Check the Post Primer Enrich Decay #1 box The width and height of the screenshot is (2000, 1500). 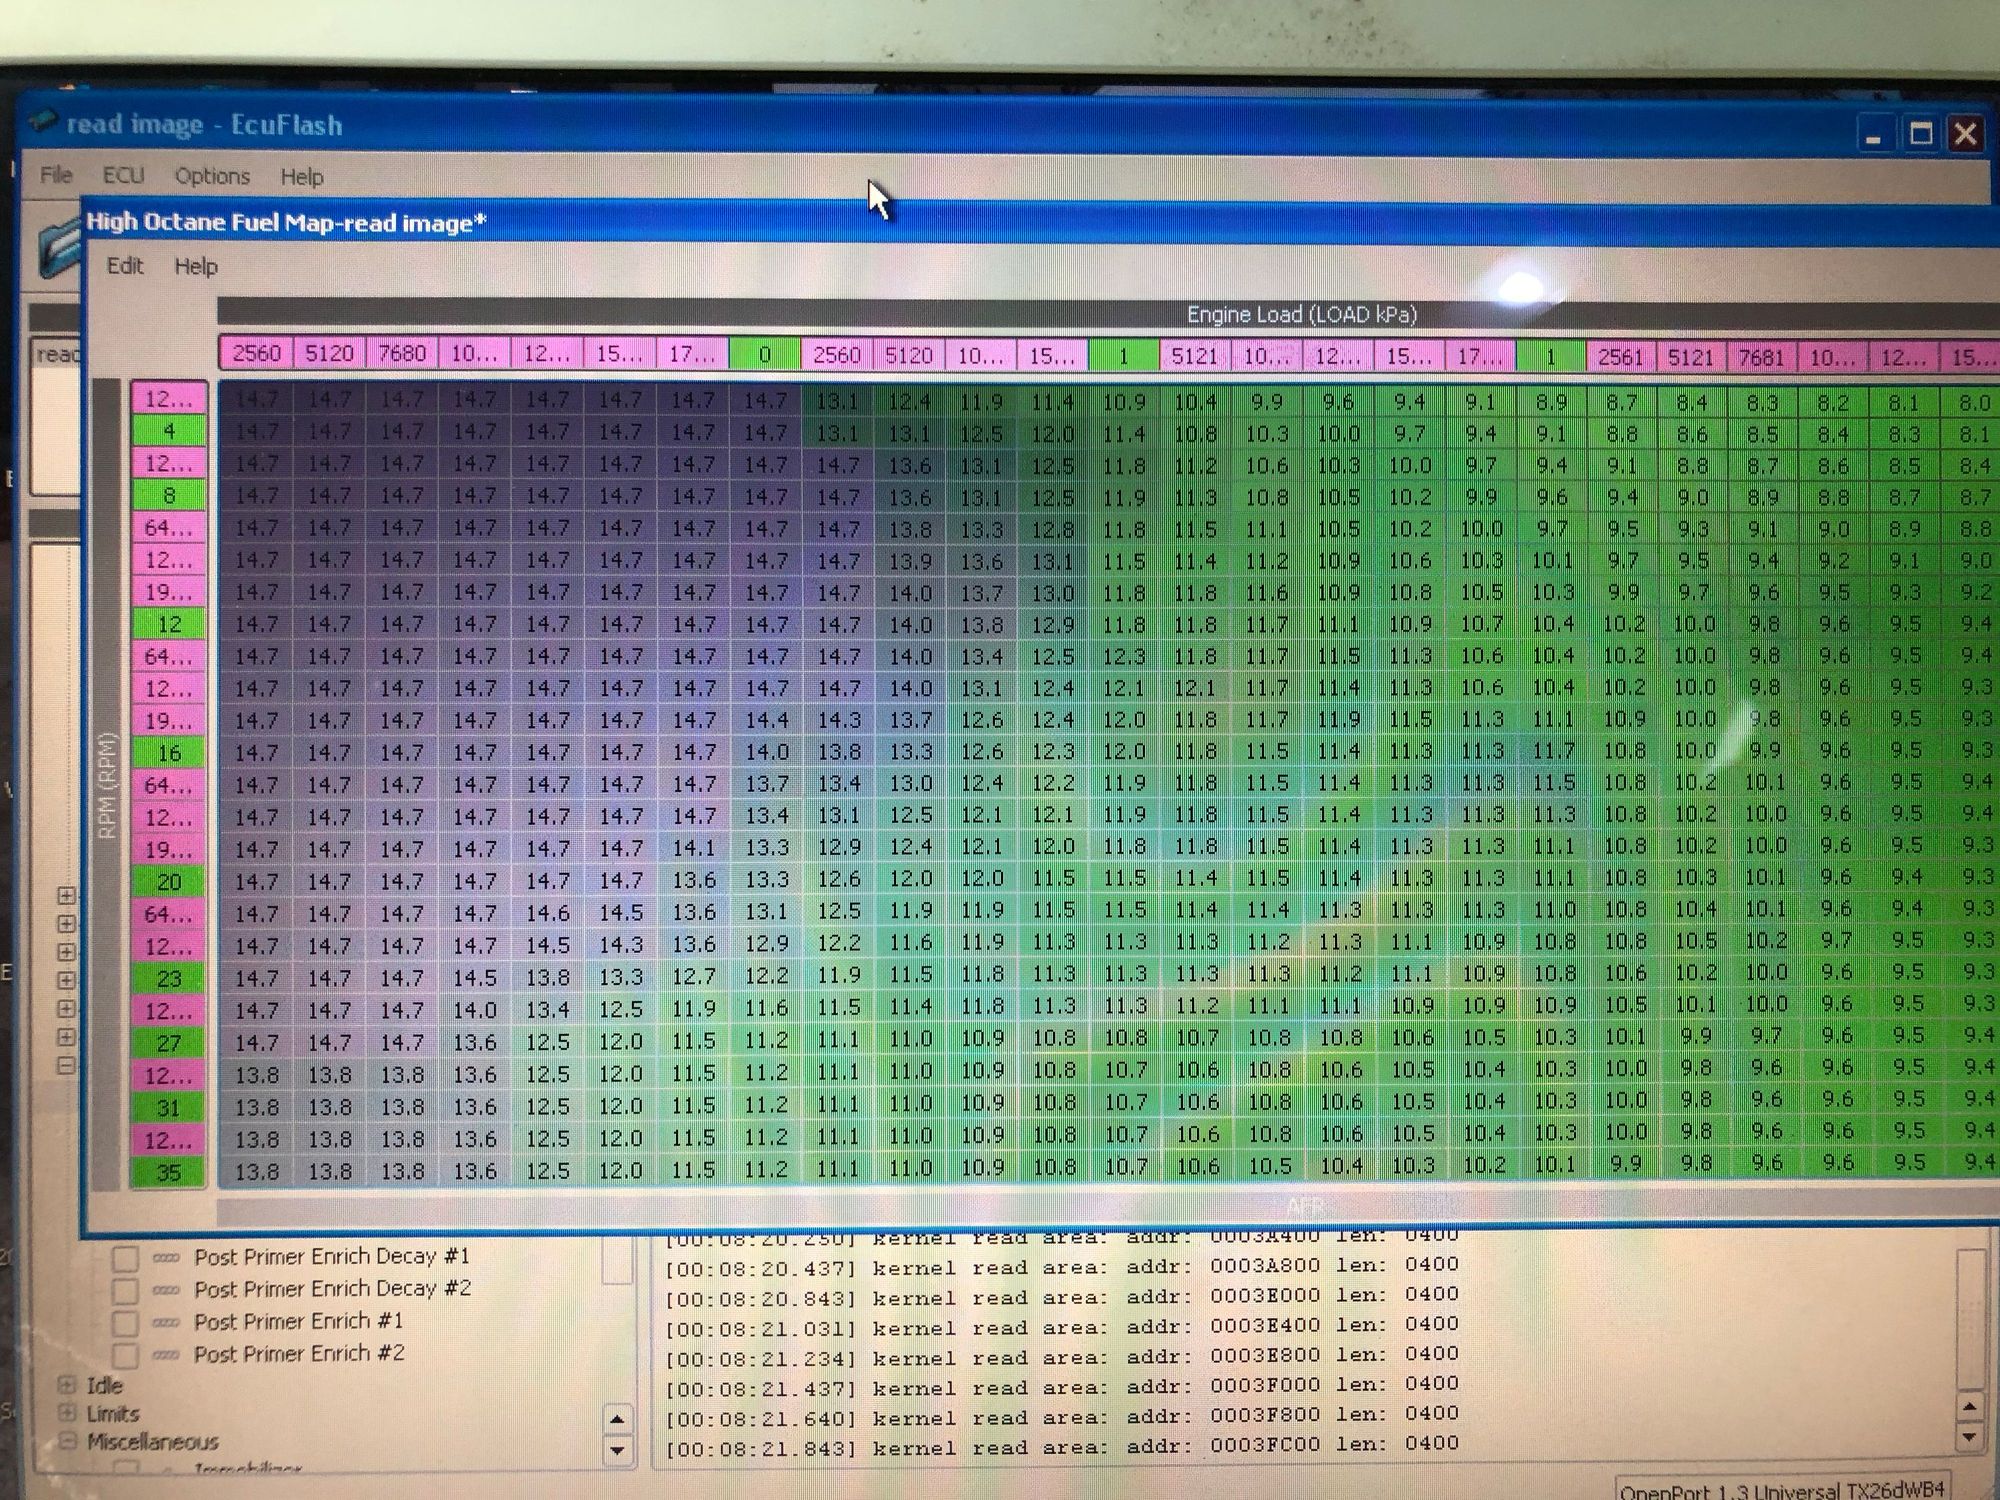(x=125, y=1258)
